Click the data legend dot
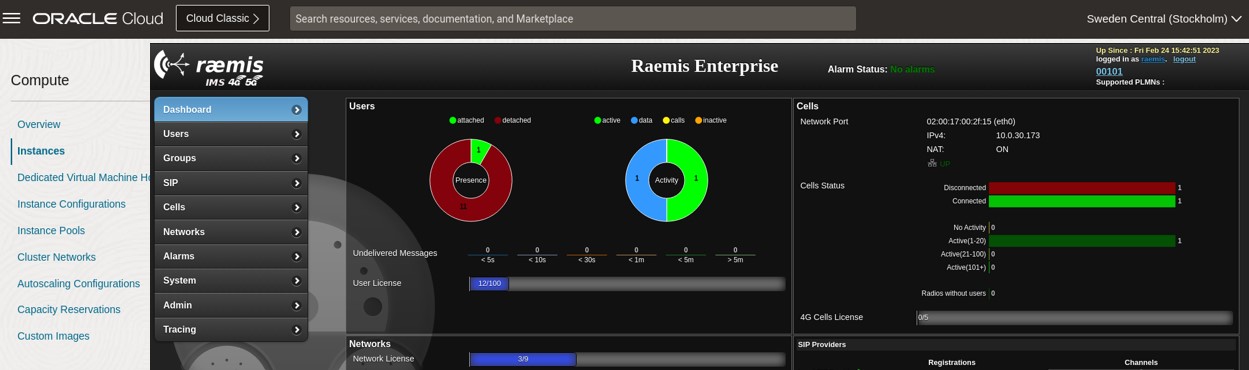This screenshot has width=1249, height=370. point(634,120)
